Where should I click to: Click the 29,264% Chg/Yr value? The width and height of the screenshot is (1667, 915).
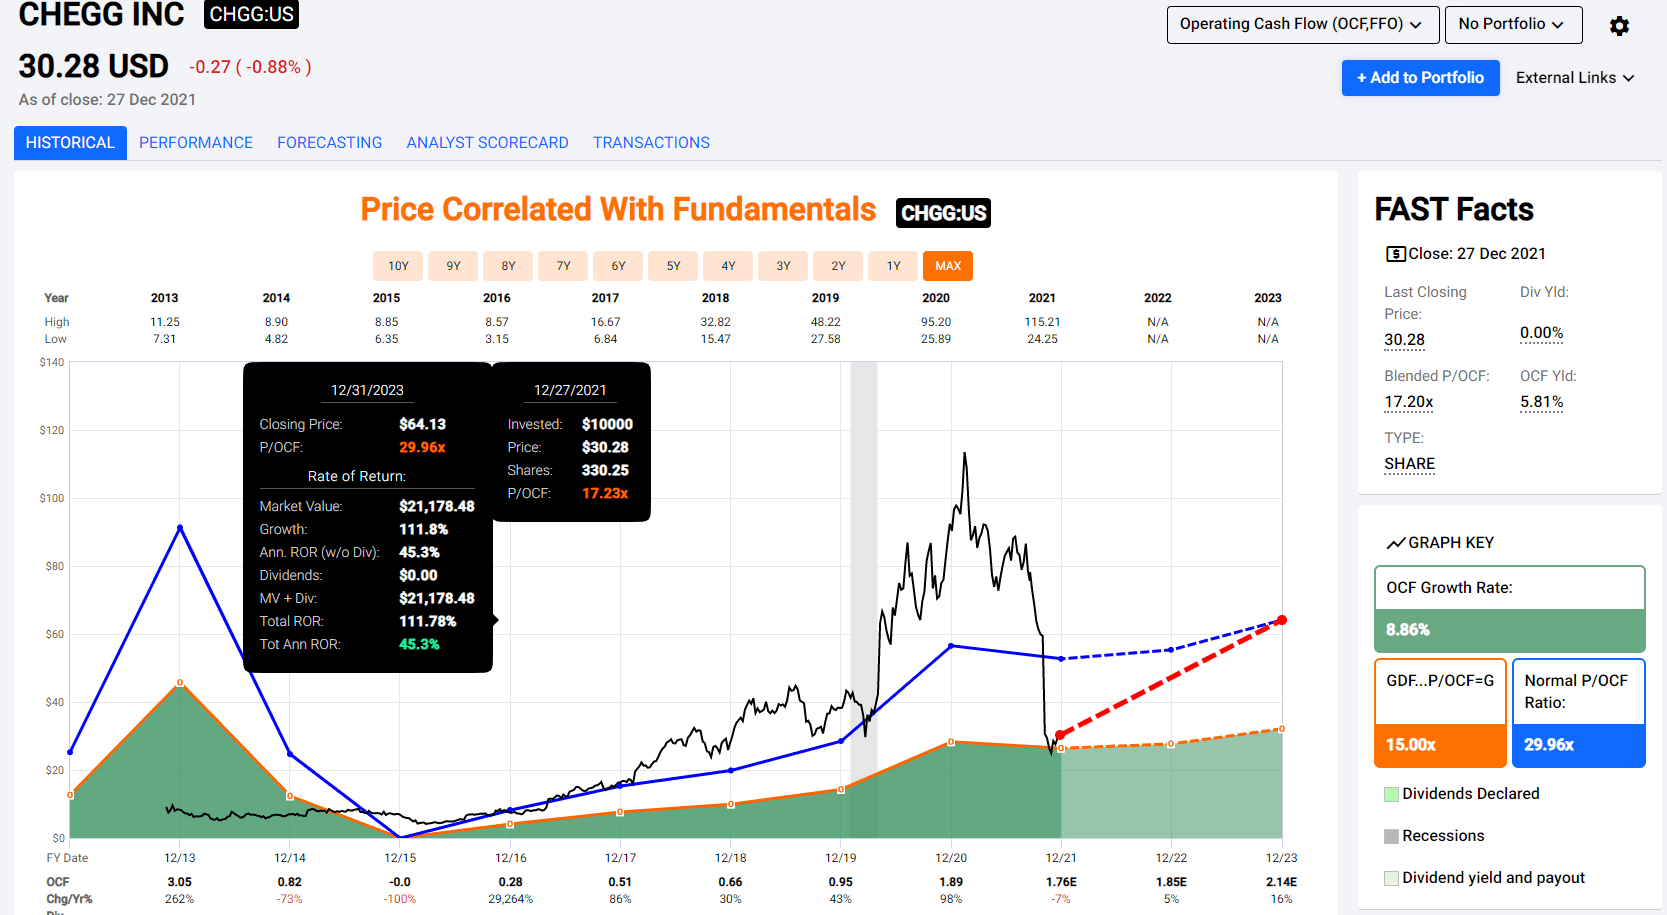pos(510,899)
